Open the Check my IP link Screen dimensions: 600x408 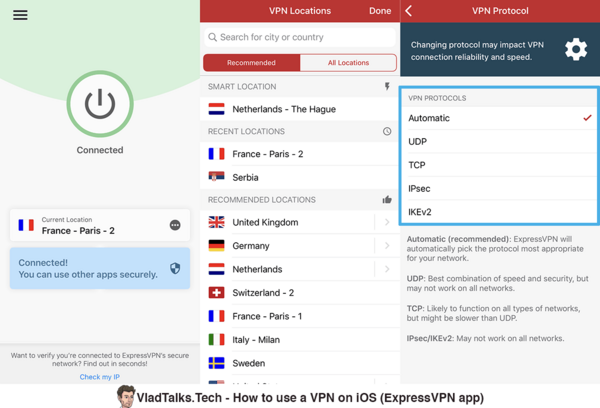coord(99,377)
